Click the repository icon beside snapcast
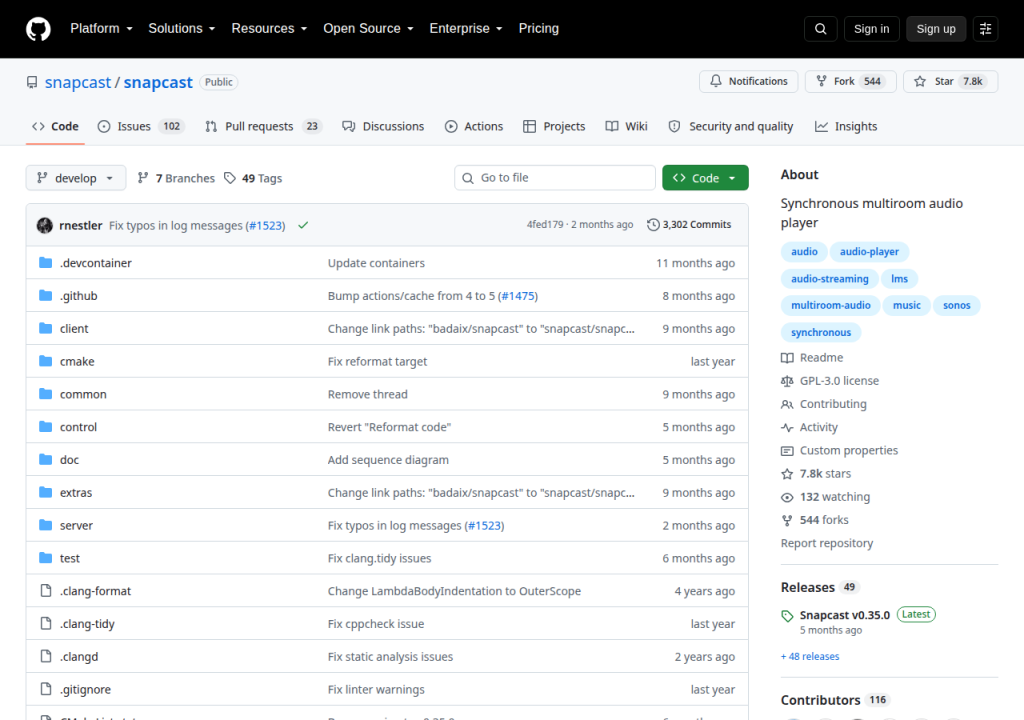 pos(32,82)
